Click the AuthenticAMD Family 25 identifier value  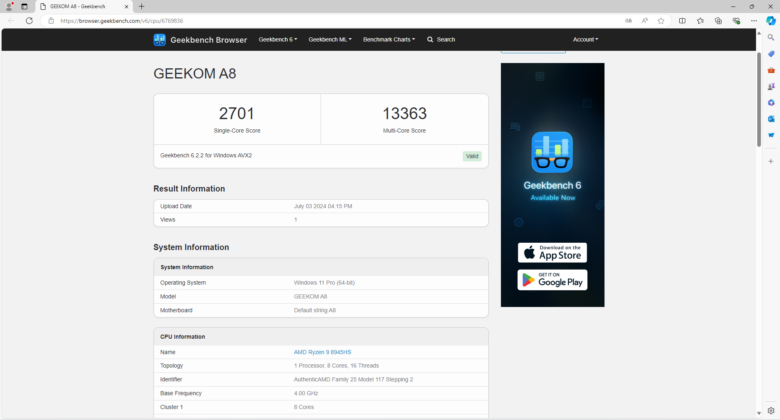click(353, 379)
